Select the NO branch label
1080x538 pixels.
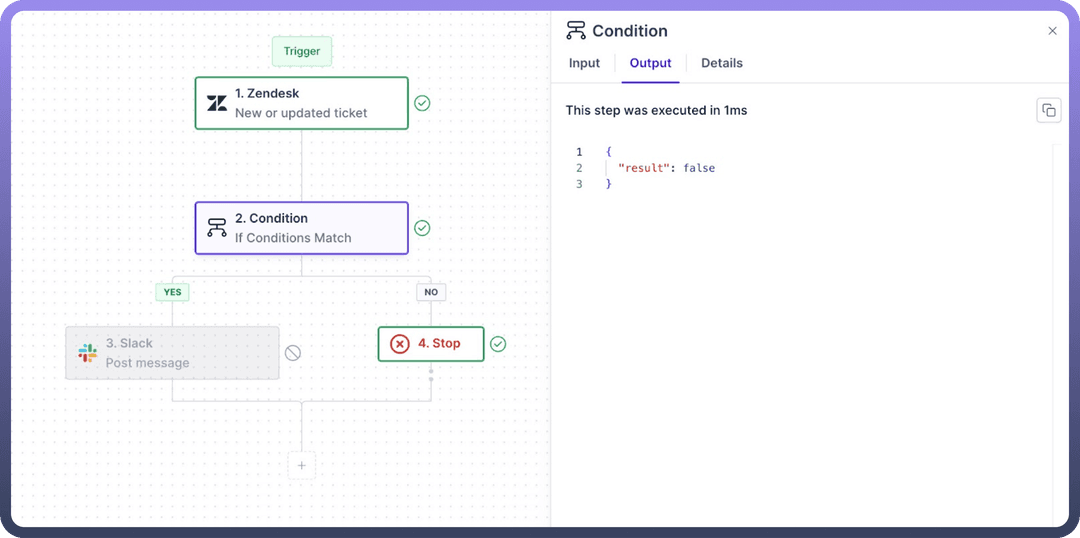(x=431, y=292)
